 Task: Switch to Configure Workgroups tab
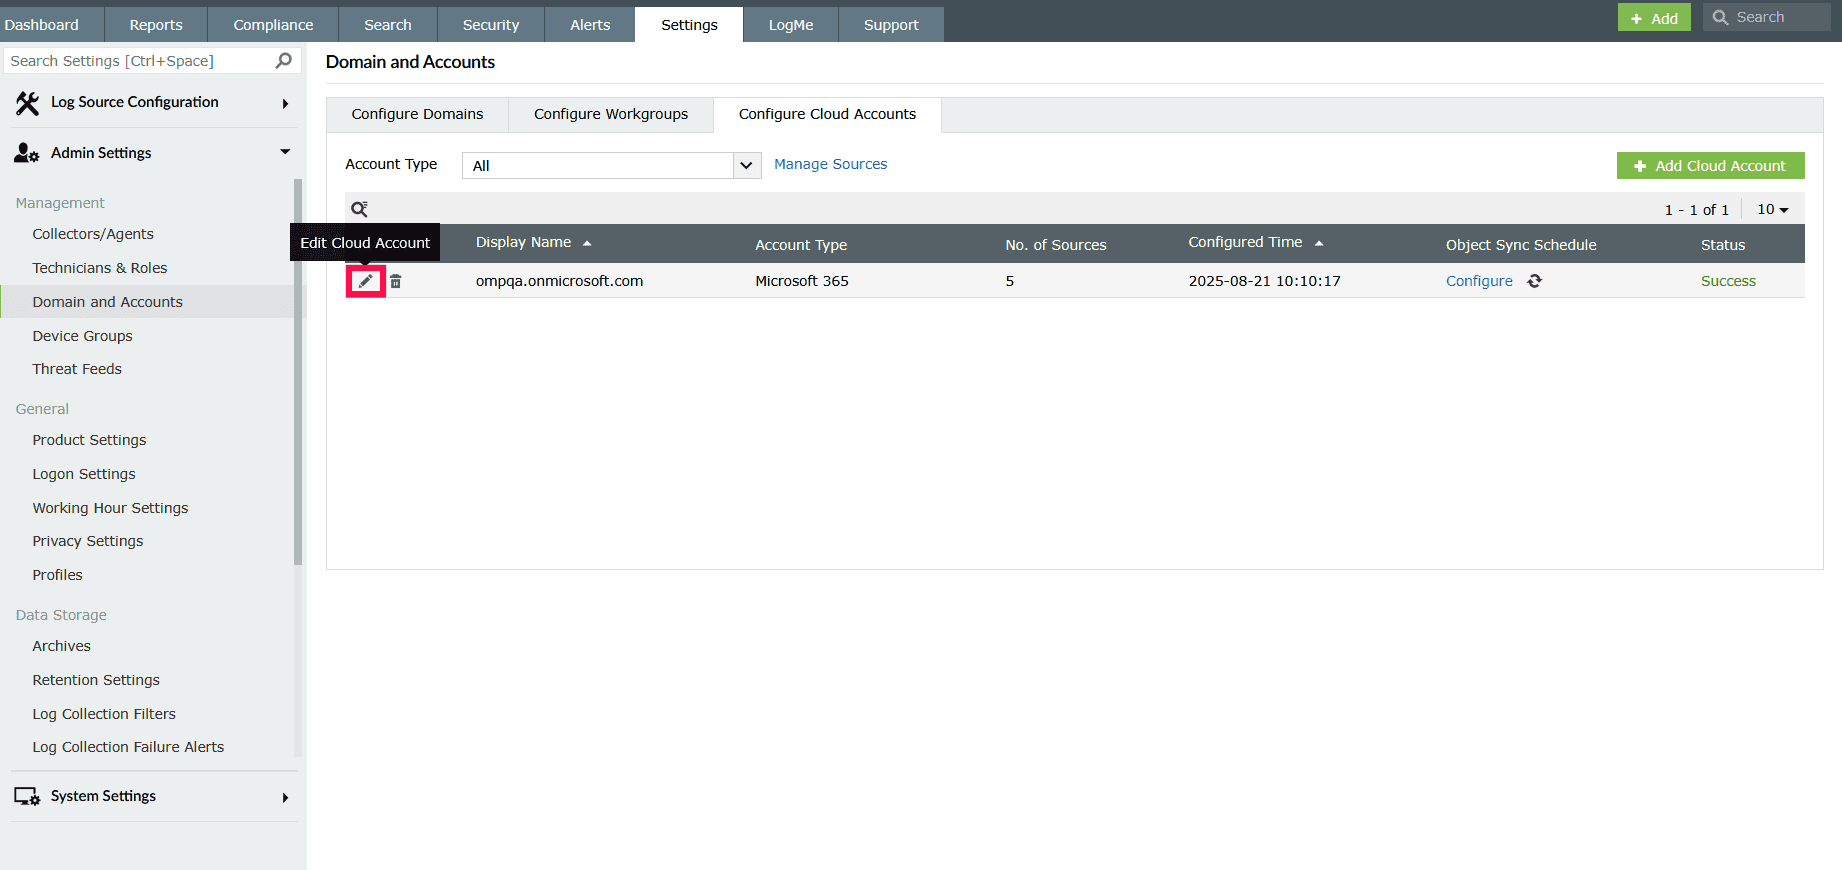click(611, 114)
